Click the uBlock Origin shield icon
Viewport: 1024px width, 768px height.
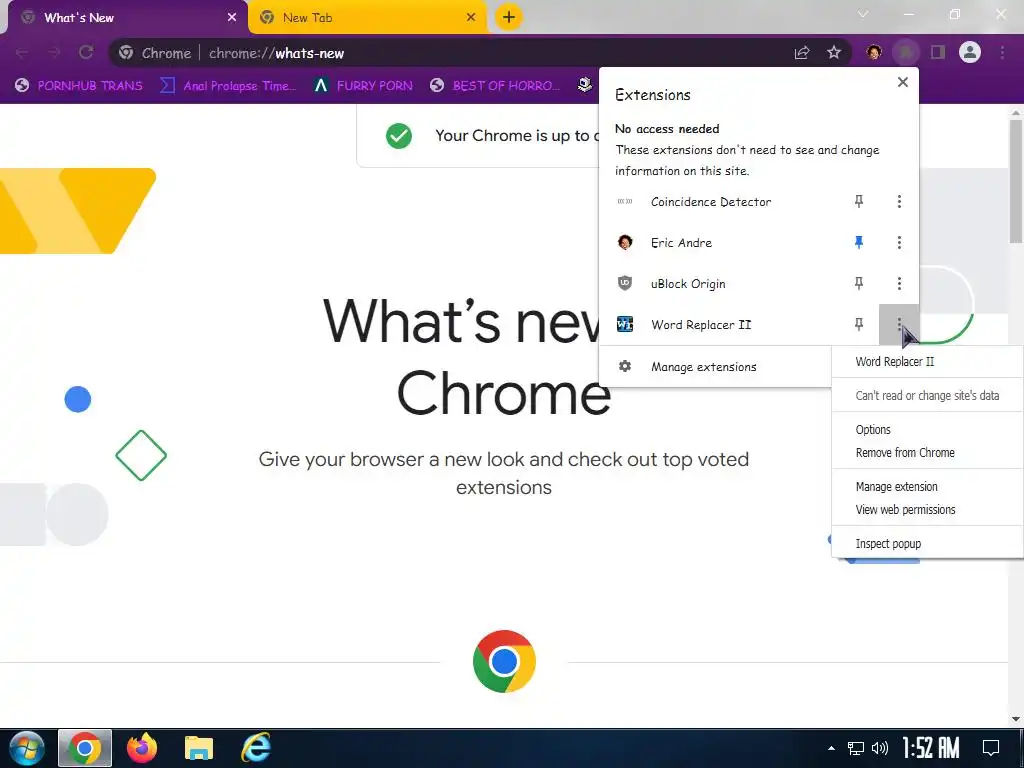point(625,283)
